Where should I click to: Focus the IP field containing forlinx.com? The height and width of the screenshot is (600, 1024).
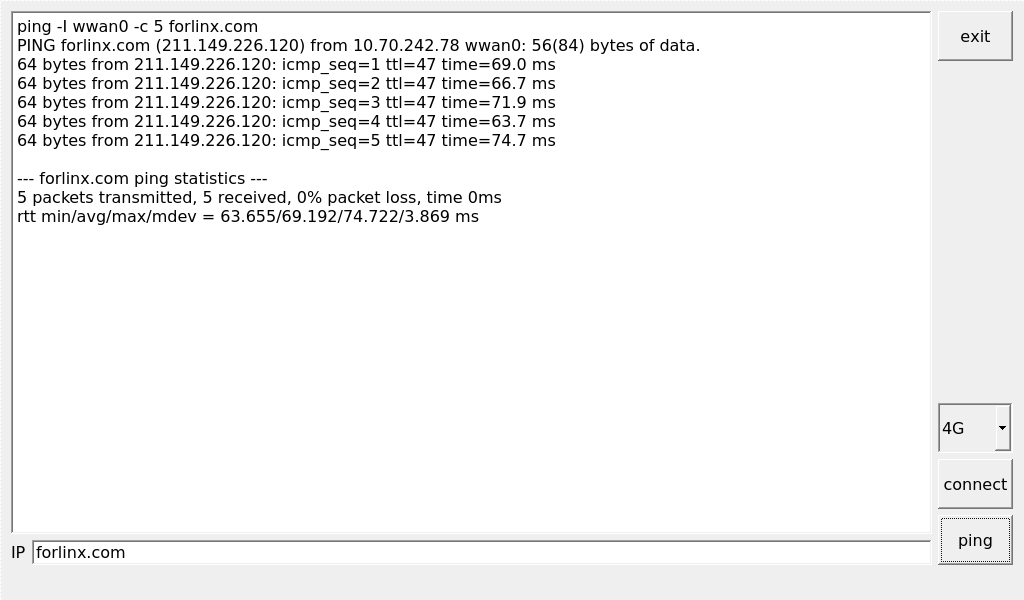(481, 552)
